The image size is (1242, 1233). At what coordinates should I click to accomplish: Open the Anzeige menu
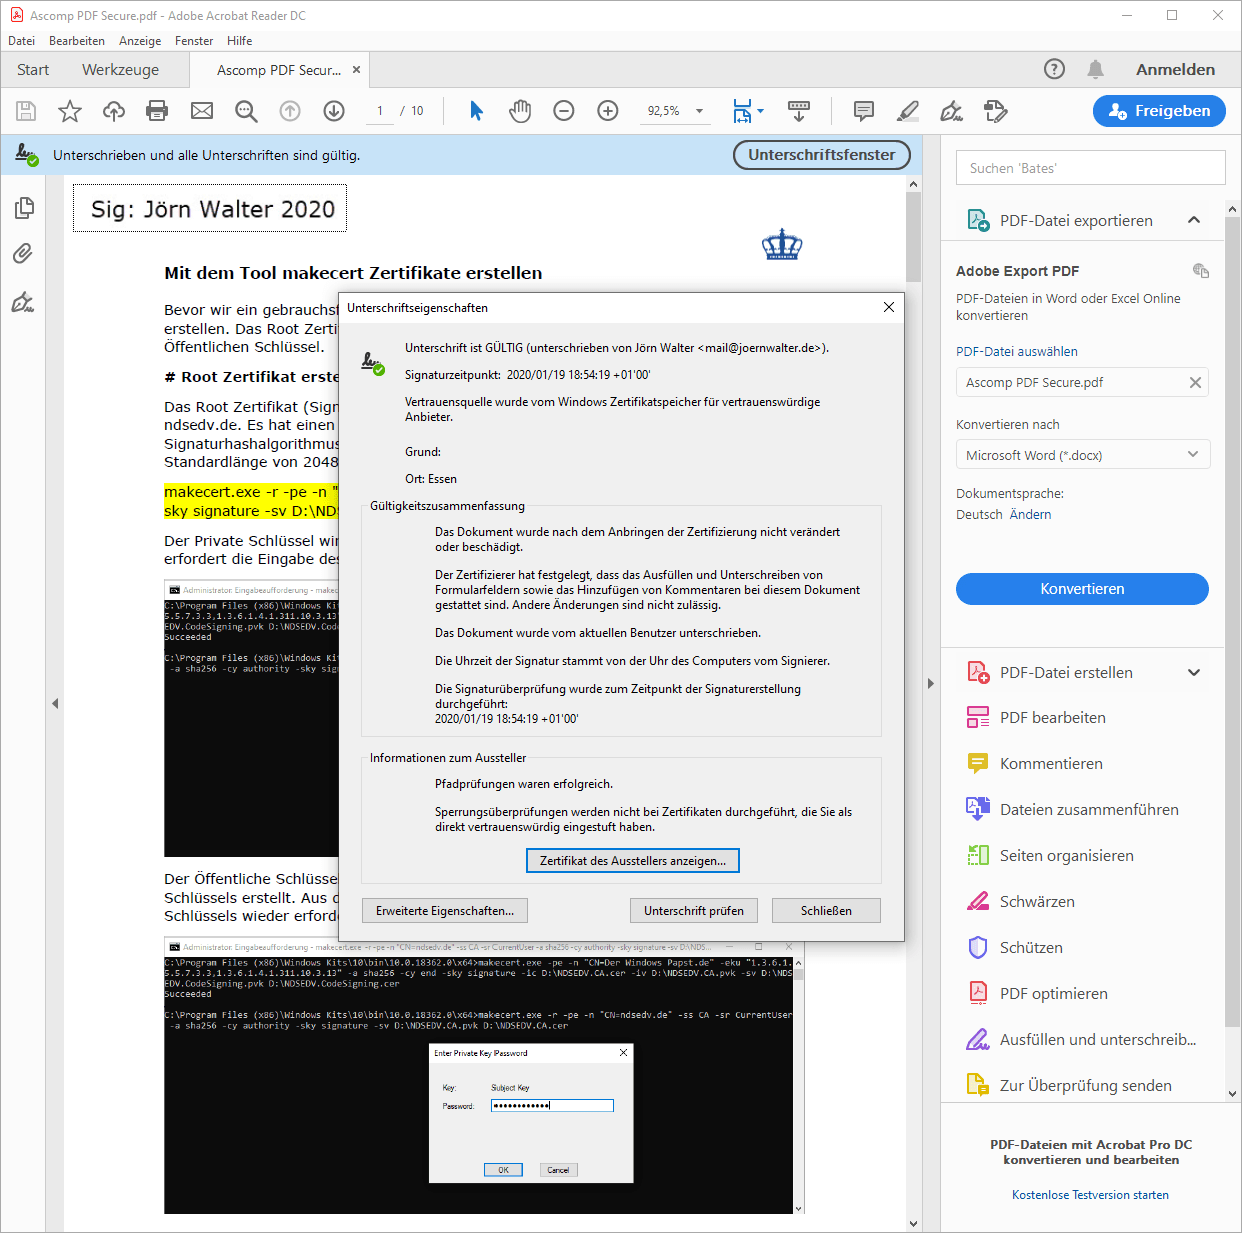pos(140,41)
